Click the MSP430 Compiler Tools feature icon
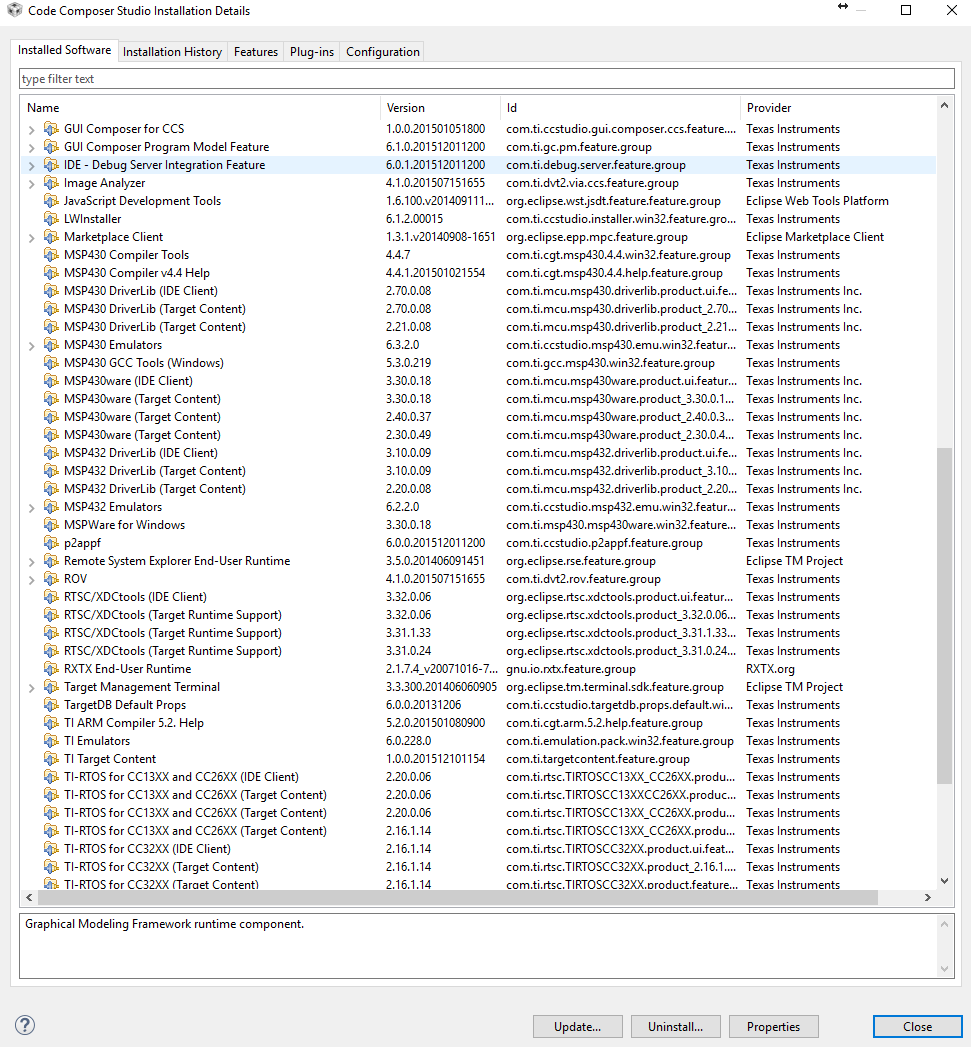 click(x=51, y=254)
